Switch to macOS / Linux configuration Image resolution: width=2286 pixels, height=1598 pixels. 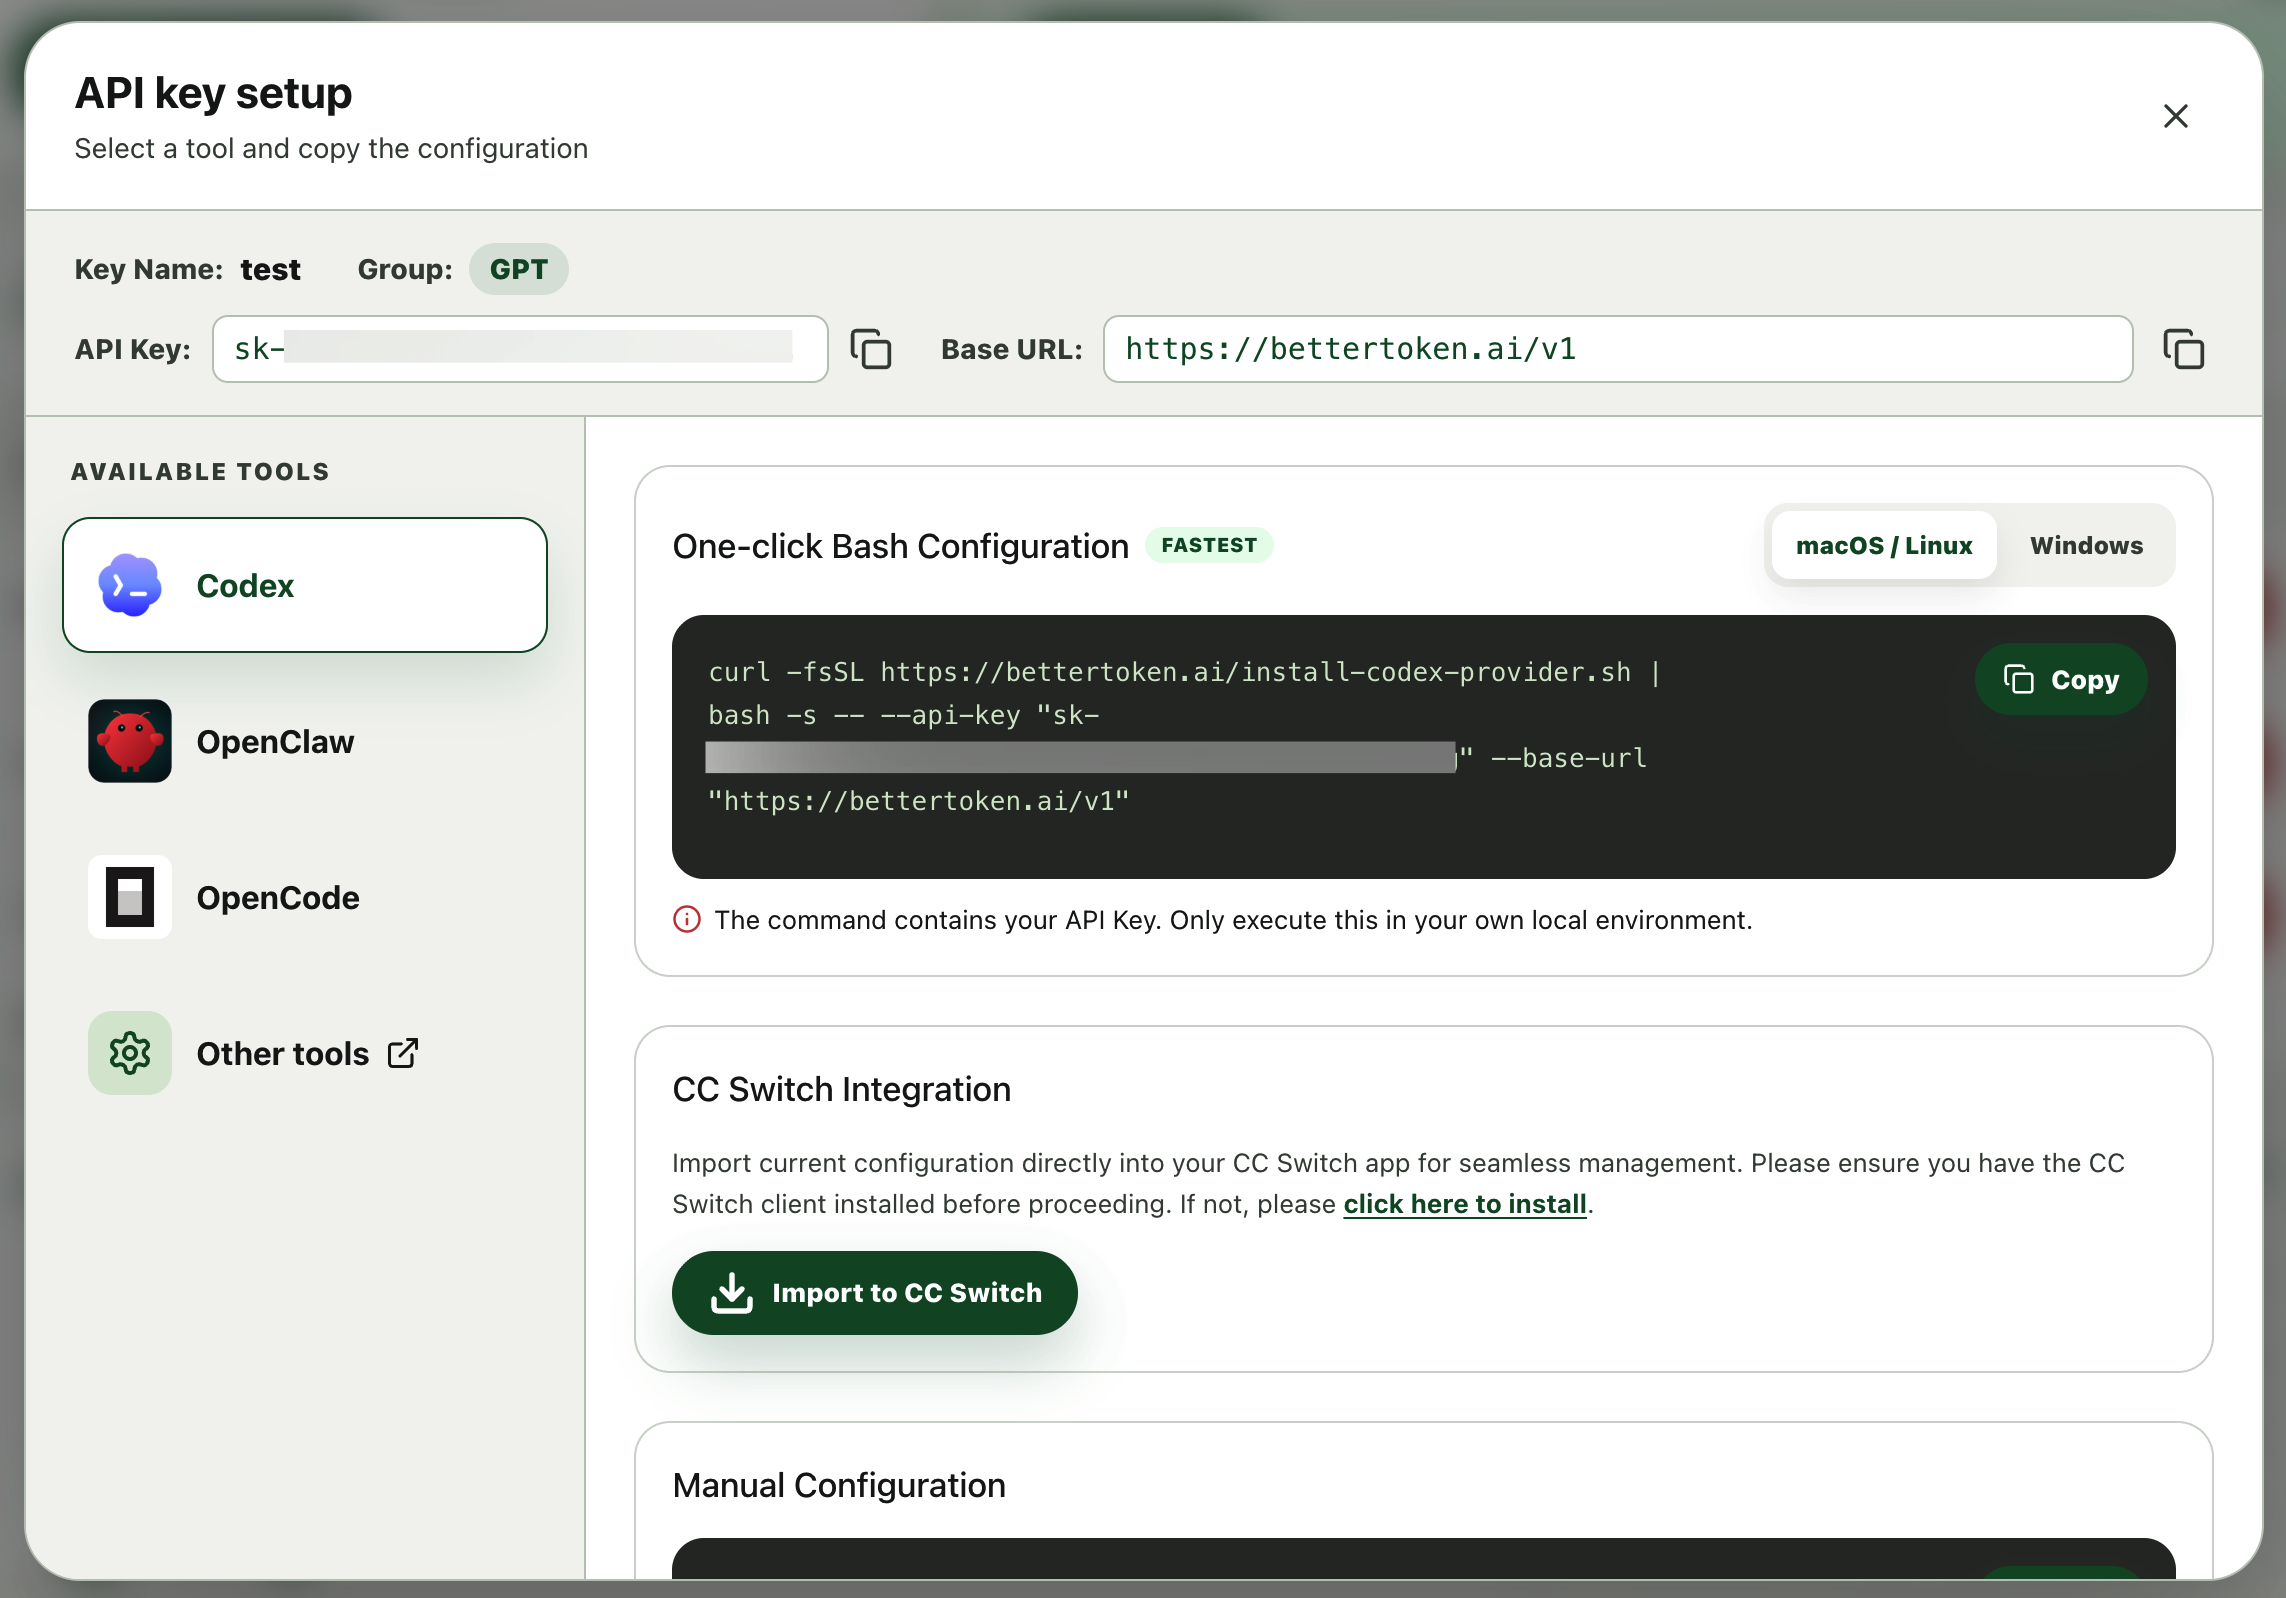click(1884, 545)
